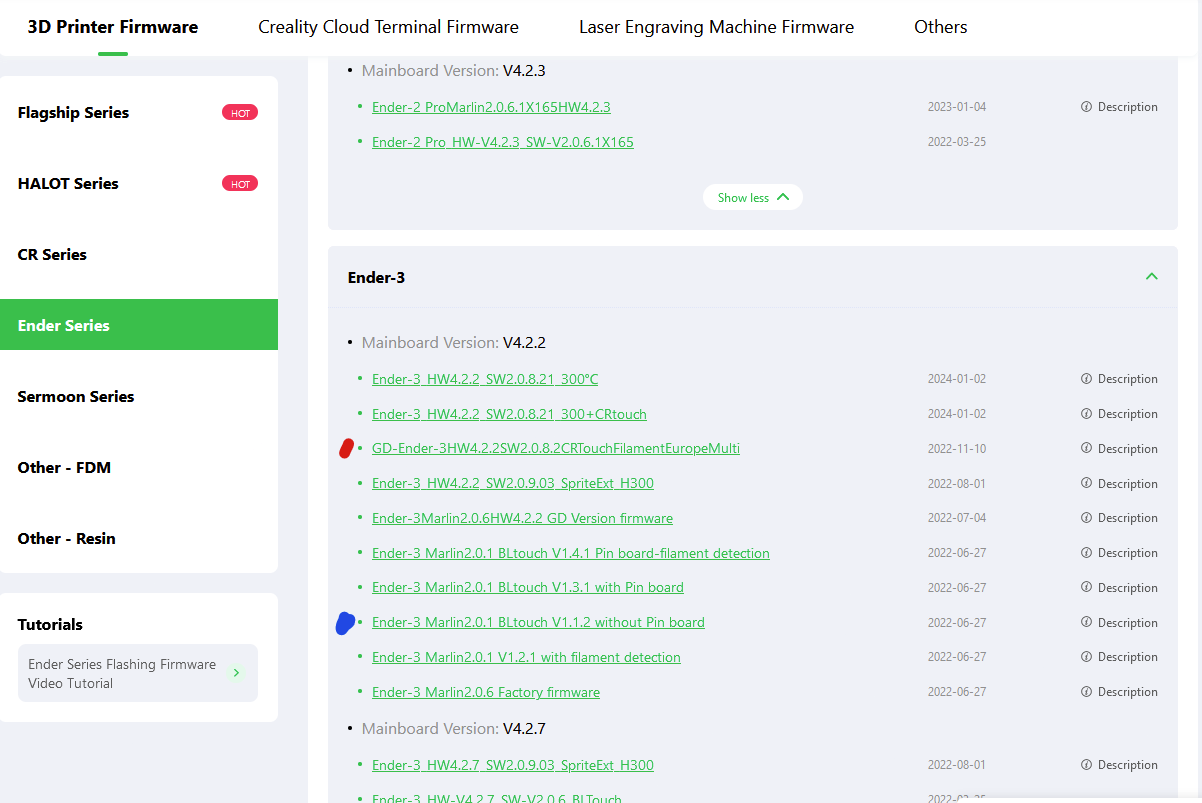The image size is (1202, 803).
Task: Click the Ender-3 section heading
Action: [x=376, y=278]
